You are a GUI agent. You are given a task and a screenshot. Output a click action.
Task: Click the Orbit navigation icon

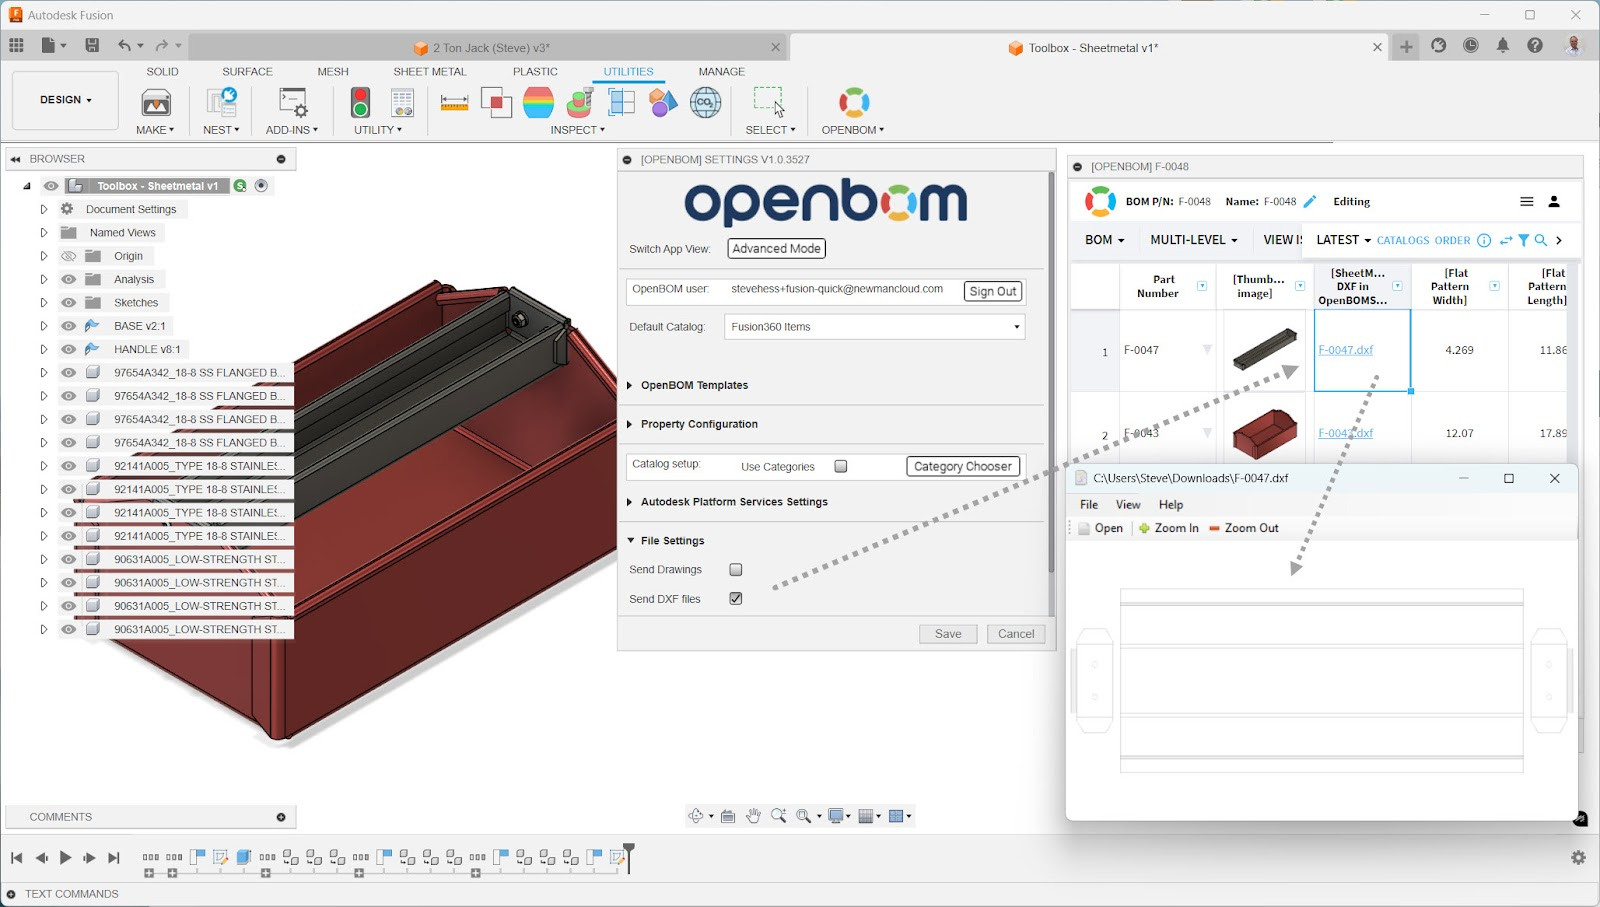[696, 816]
